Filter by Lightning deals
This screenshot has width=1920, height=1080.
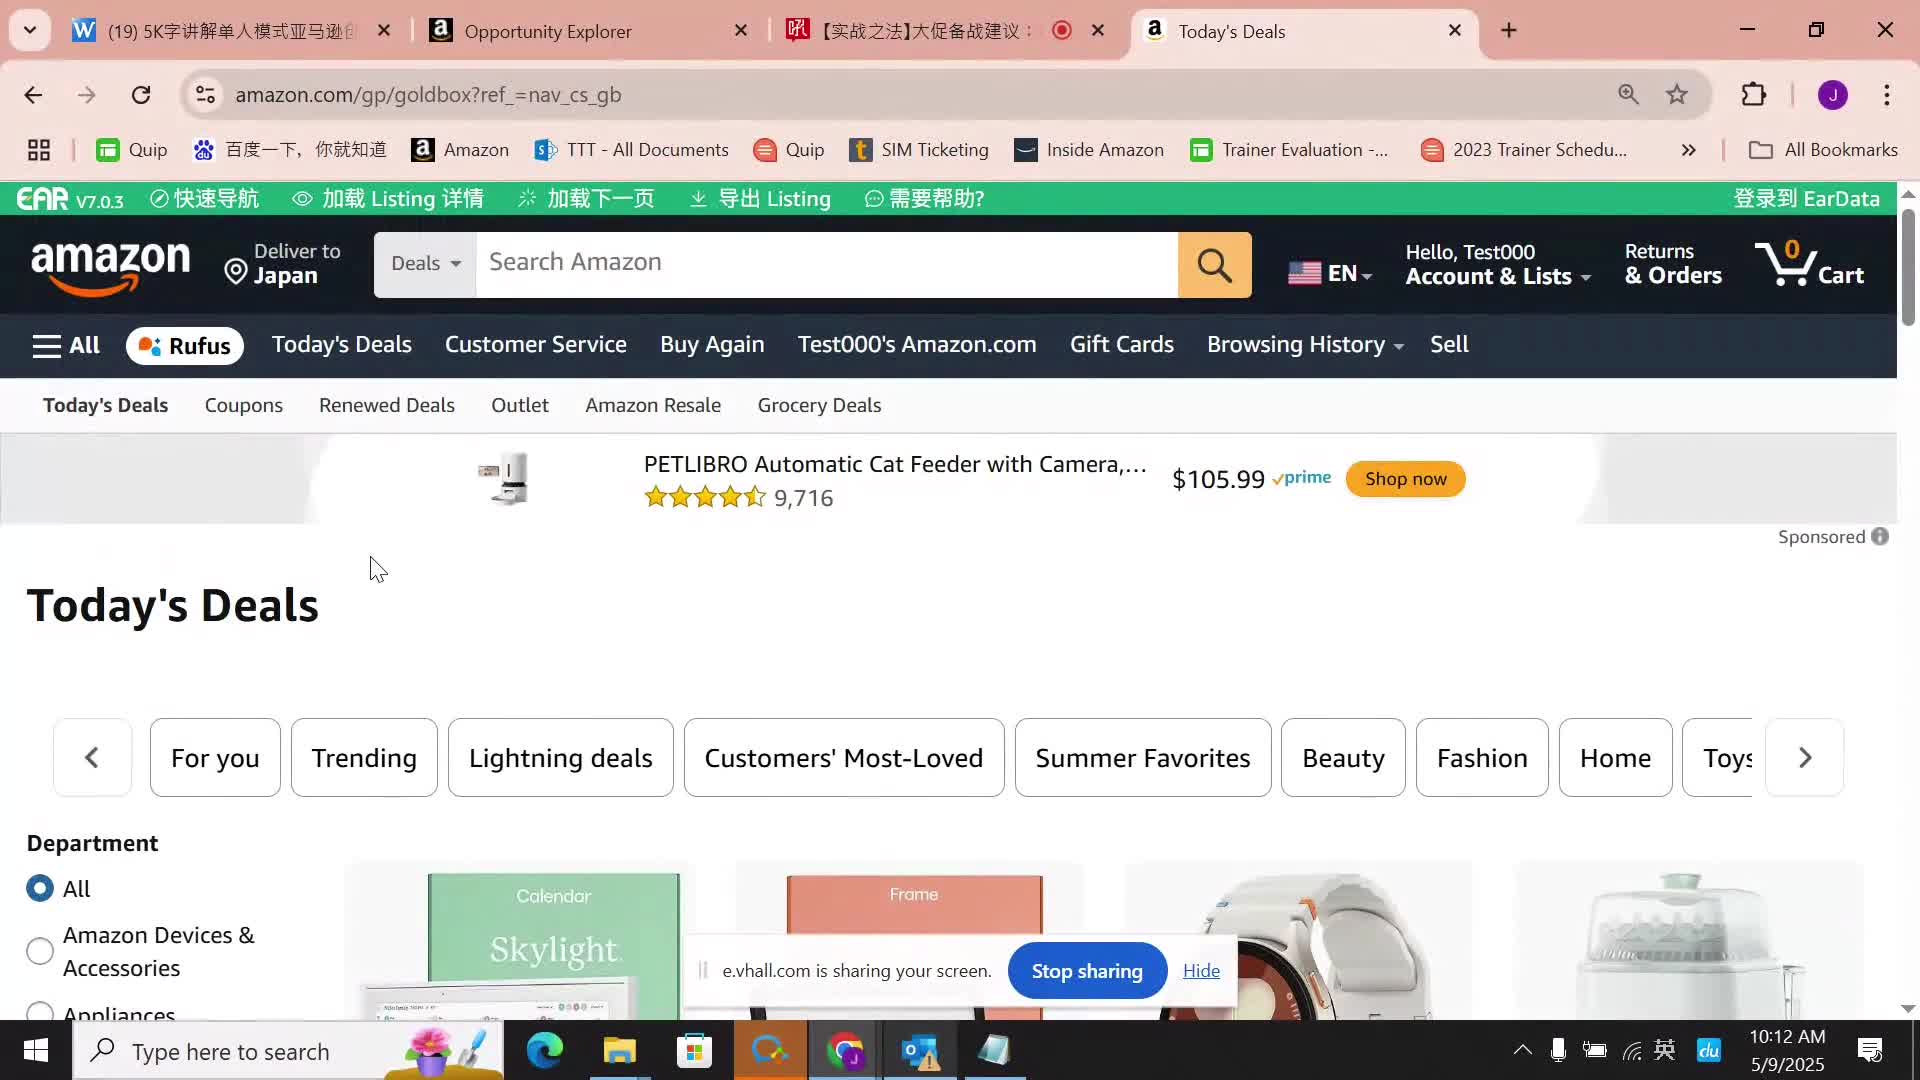560,758
